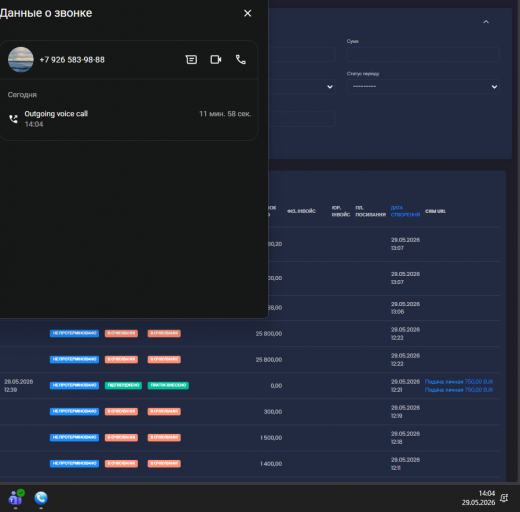Start voice call via handset icon
520x512 pixels.
(241, 60)
